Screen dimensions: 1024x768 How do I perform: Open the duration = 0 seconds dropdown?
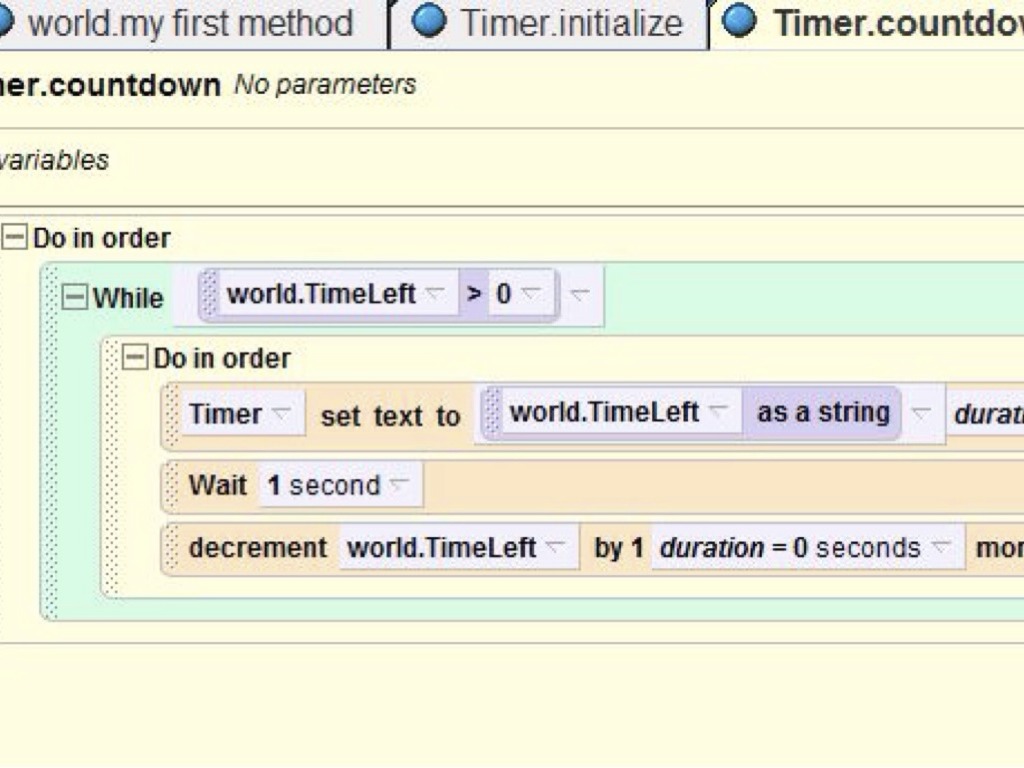940,547
